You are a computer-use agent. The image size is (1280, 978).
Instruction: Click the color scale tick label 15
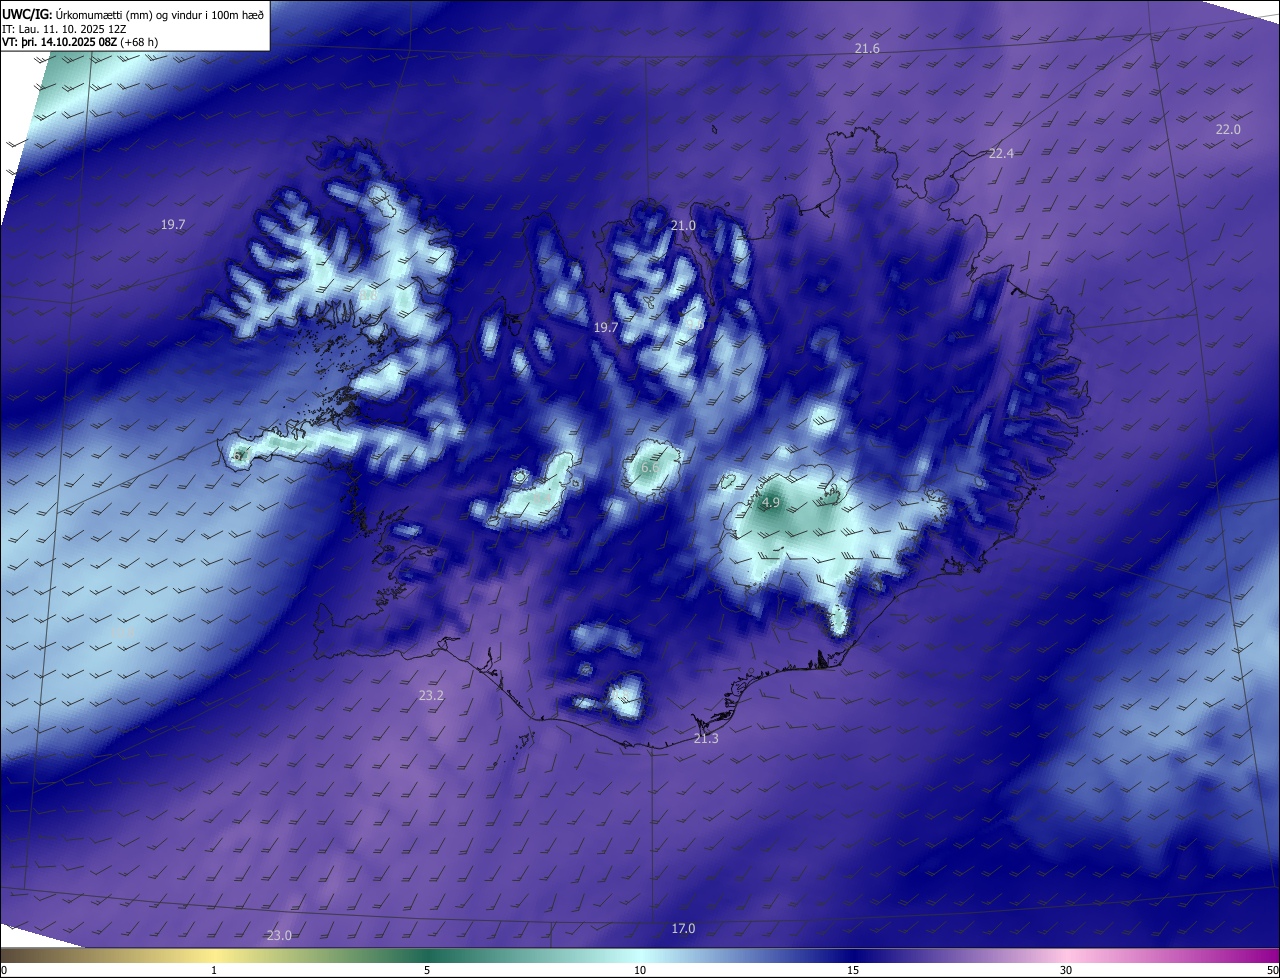[853, 970]
